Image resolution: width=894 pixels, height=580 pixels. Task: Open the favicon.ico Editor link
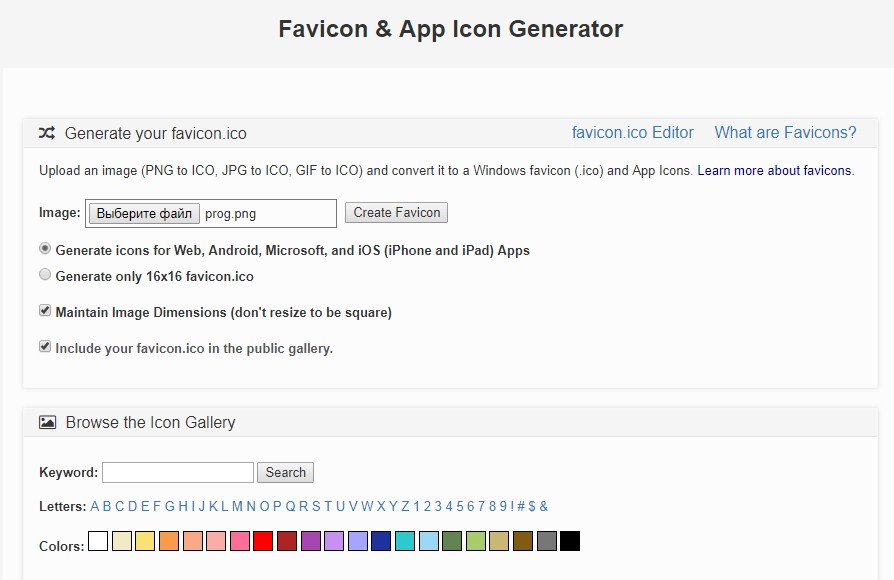click(632, 133)
